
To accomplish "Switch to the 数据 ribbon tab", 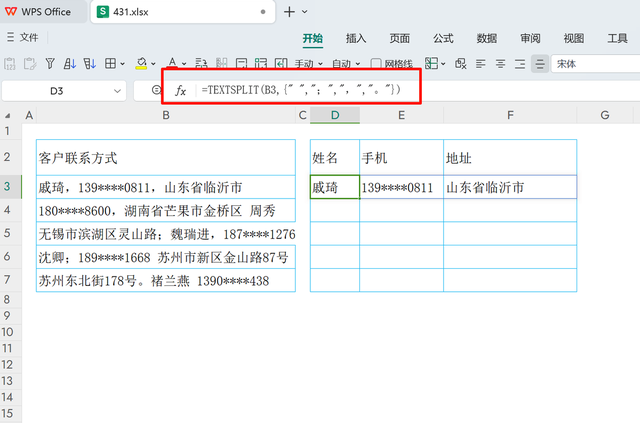I will coord(487,38).
